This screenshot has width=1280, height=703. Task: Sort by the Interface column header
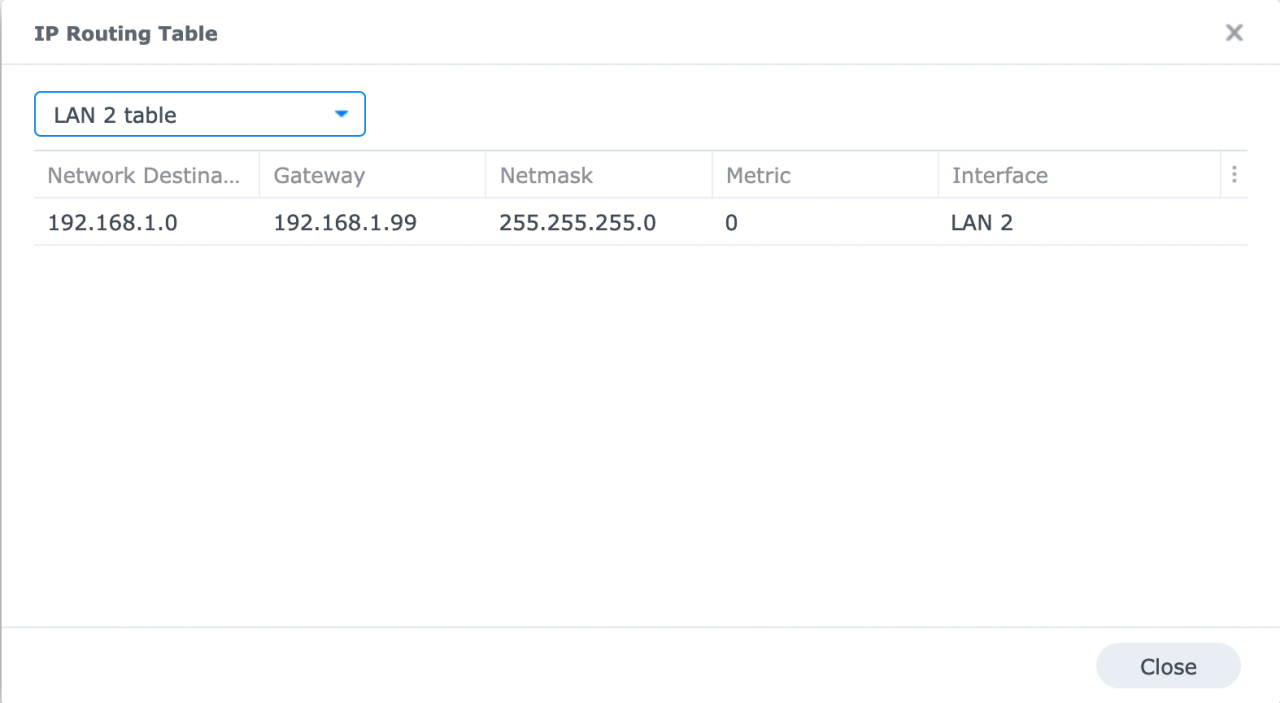[x=999, y=174]
